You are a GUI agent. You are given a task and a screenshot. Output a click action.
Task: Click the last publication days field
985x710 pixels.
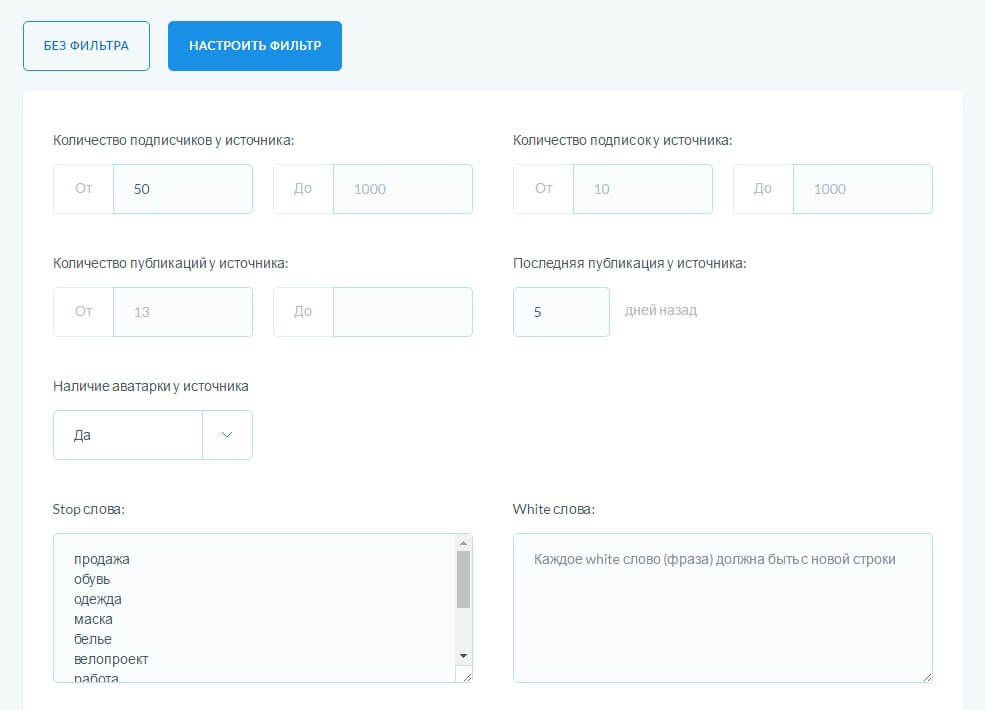point(561,312)
